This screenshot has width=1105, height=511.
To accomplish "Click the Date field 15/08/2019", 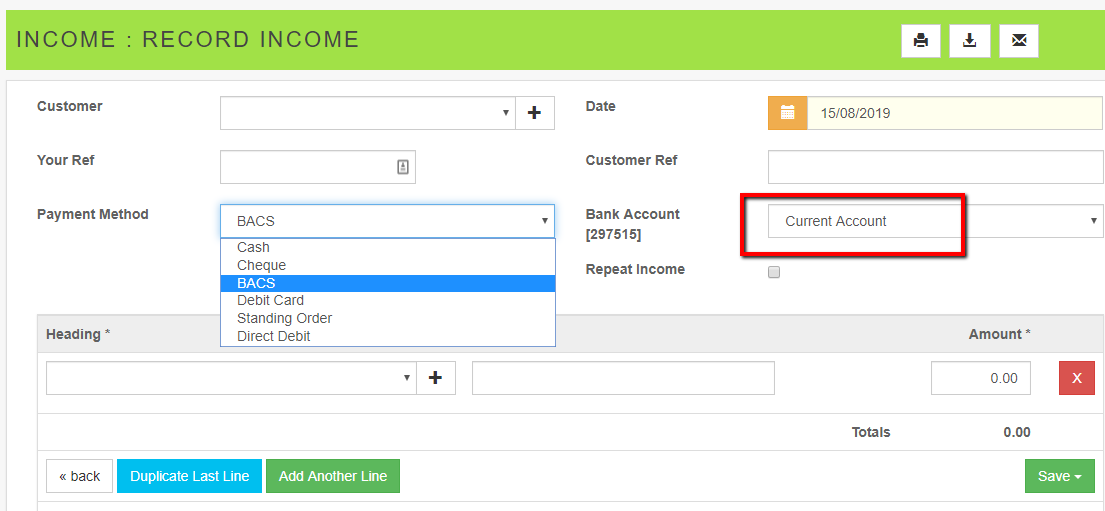I will pos(955,113).
